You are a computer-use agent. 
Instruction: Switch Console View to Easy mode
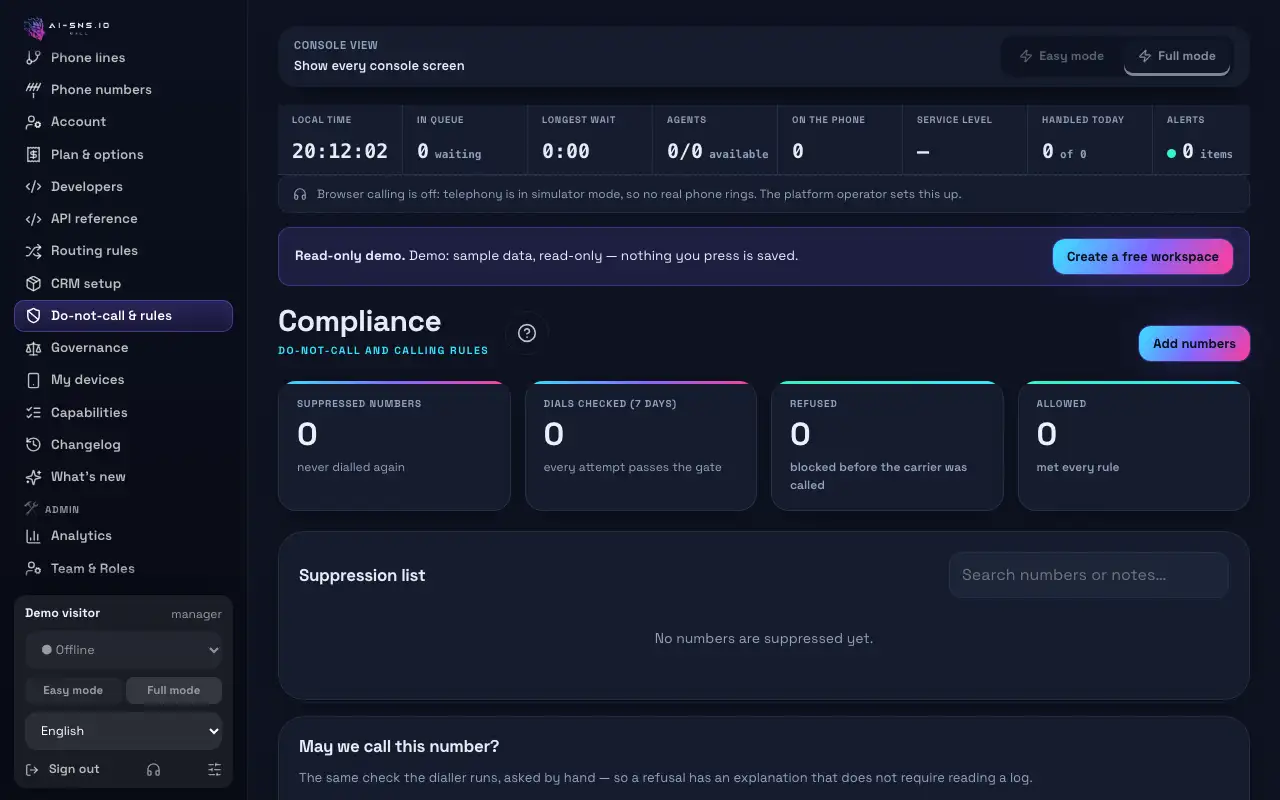1061,56
